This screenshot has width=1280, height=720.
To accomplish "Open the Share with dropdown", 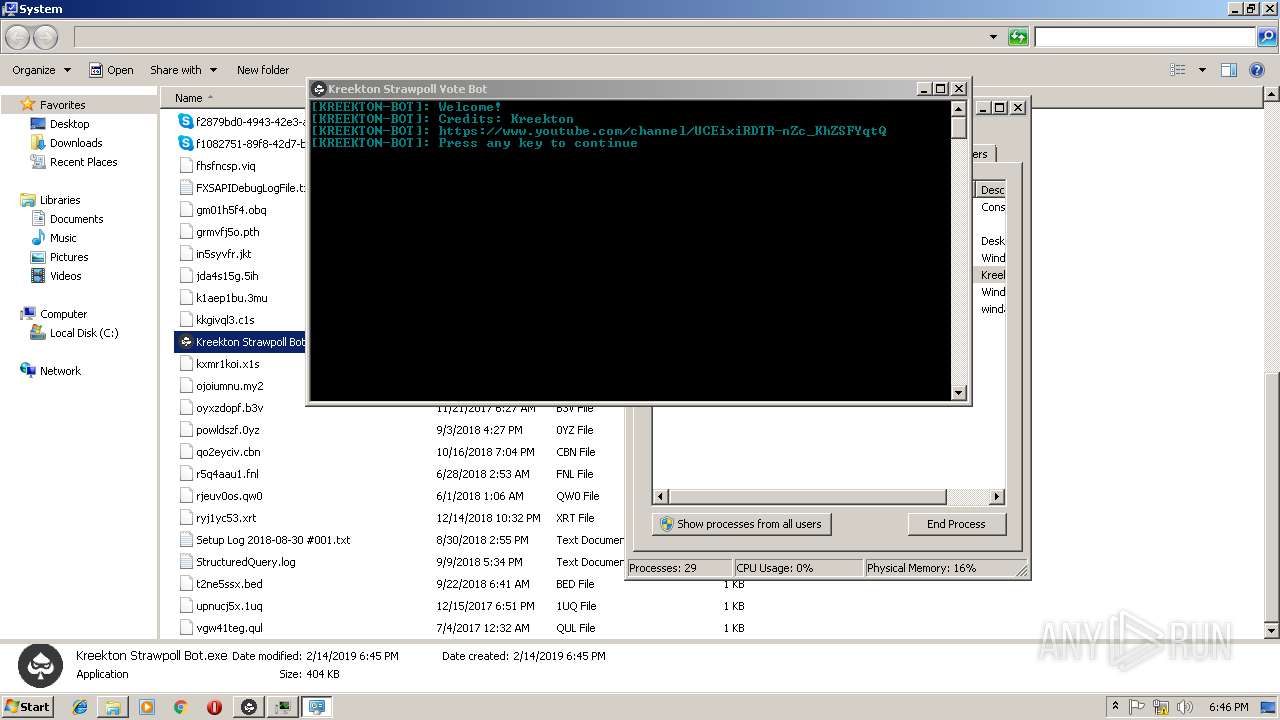I will click(183, 70).
